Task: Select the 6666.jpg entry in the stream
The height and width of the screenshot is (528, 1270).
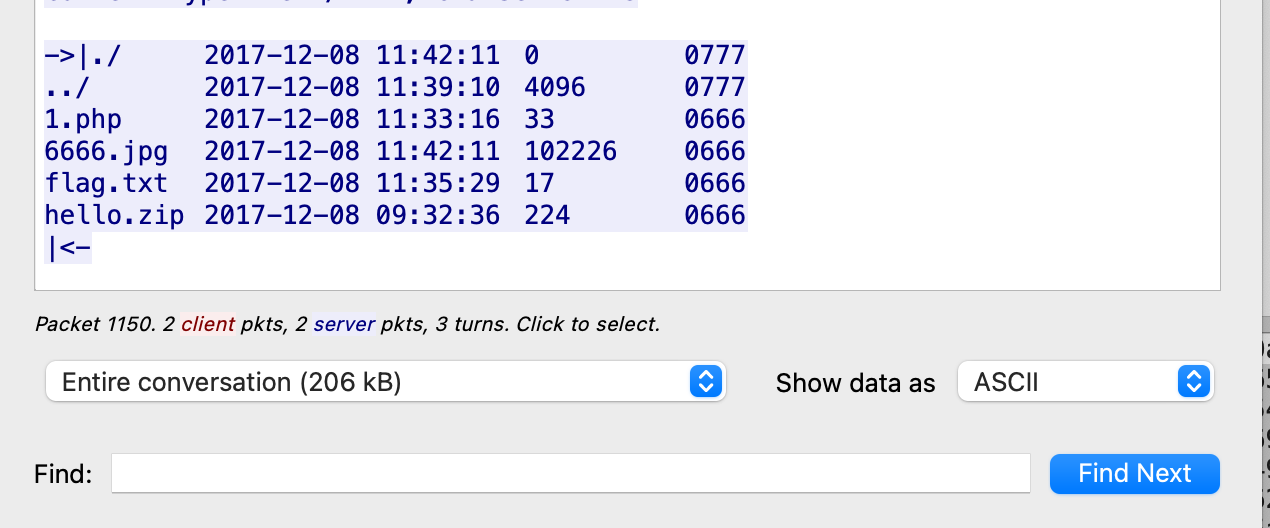Action: (x=107, y=152)
